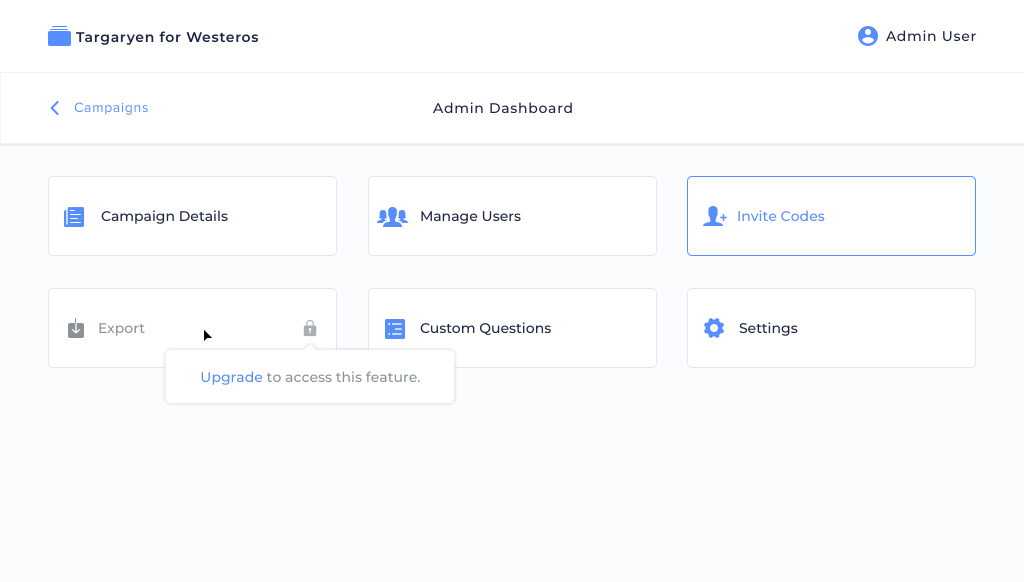Select the Invite Codes card

pos(831,216)
